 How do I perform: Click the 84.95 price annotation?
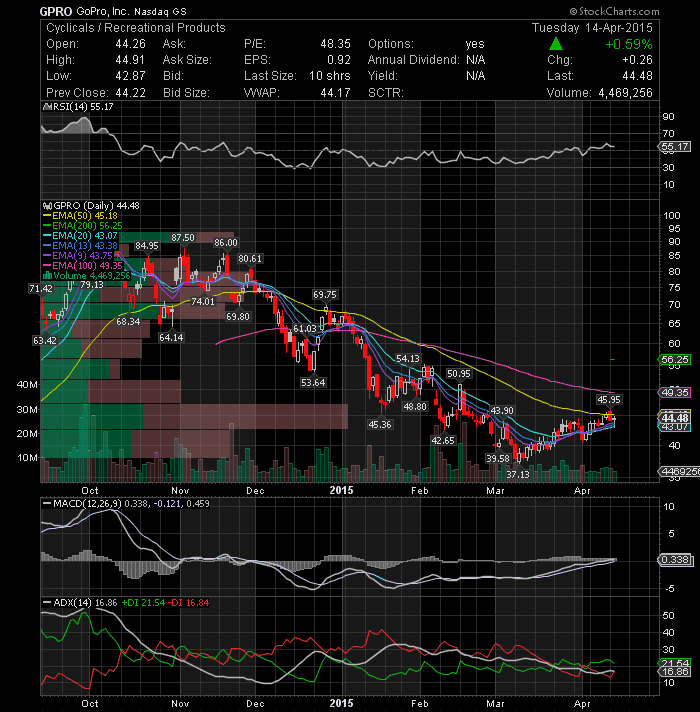(x=147, y=246)
